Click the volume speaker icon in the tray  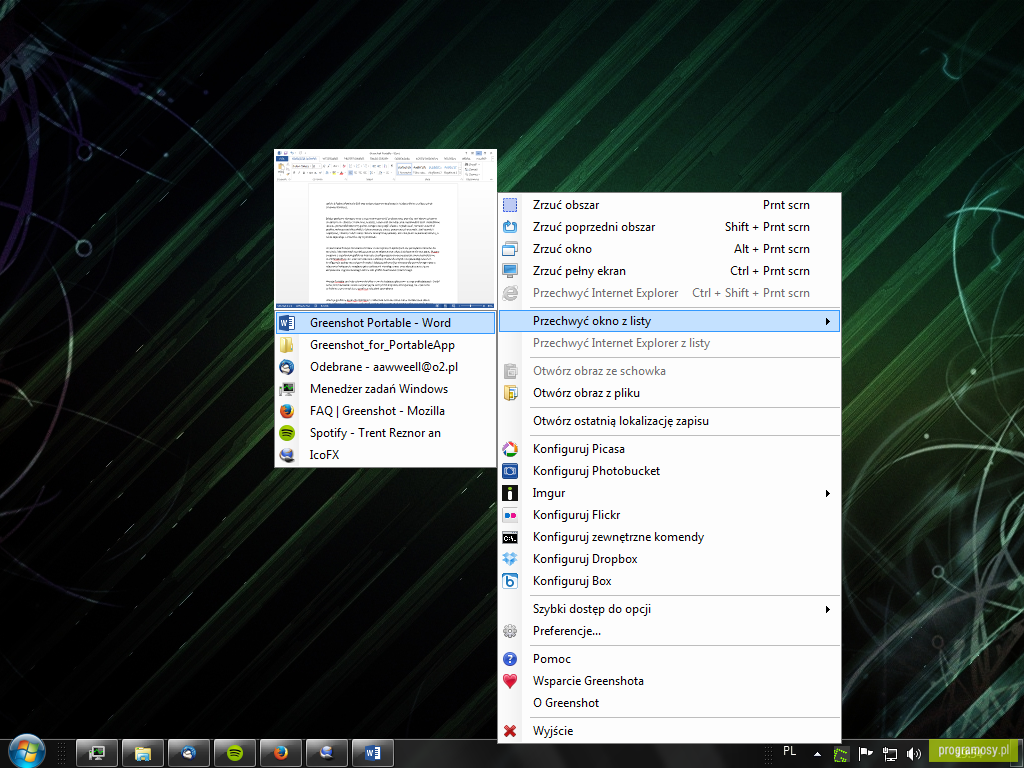coord(914,754)
